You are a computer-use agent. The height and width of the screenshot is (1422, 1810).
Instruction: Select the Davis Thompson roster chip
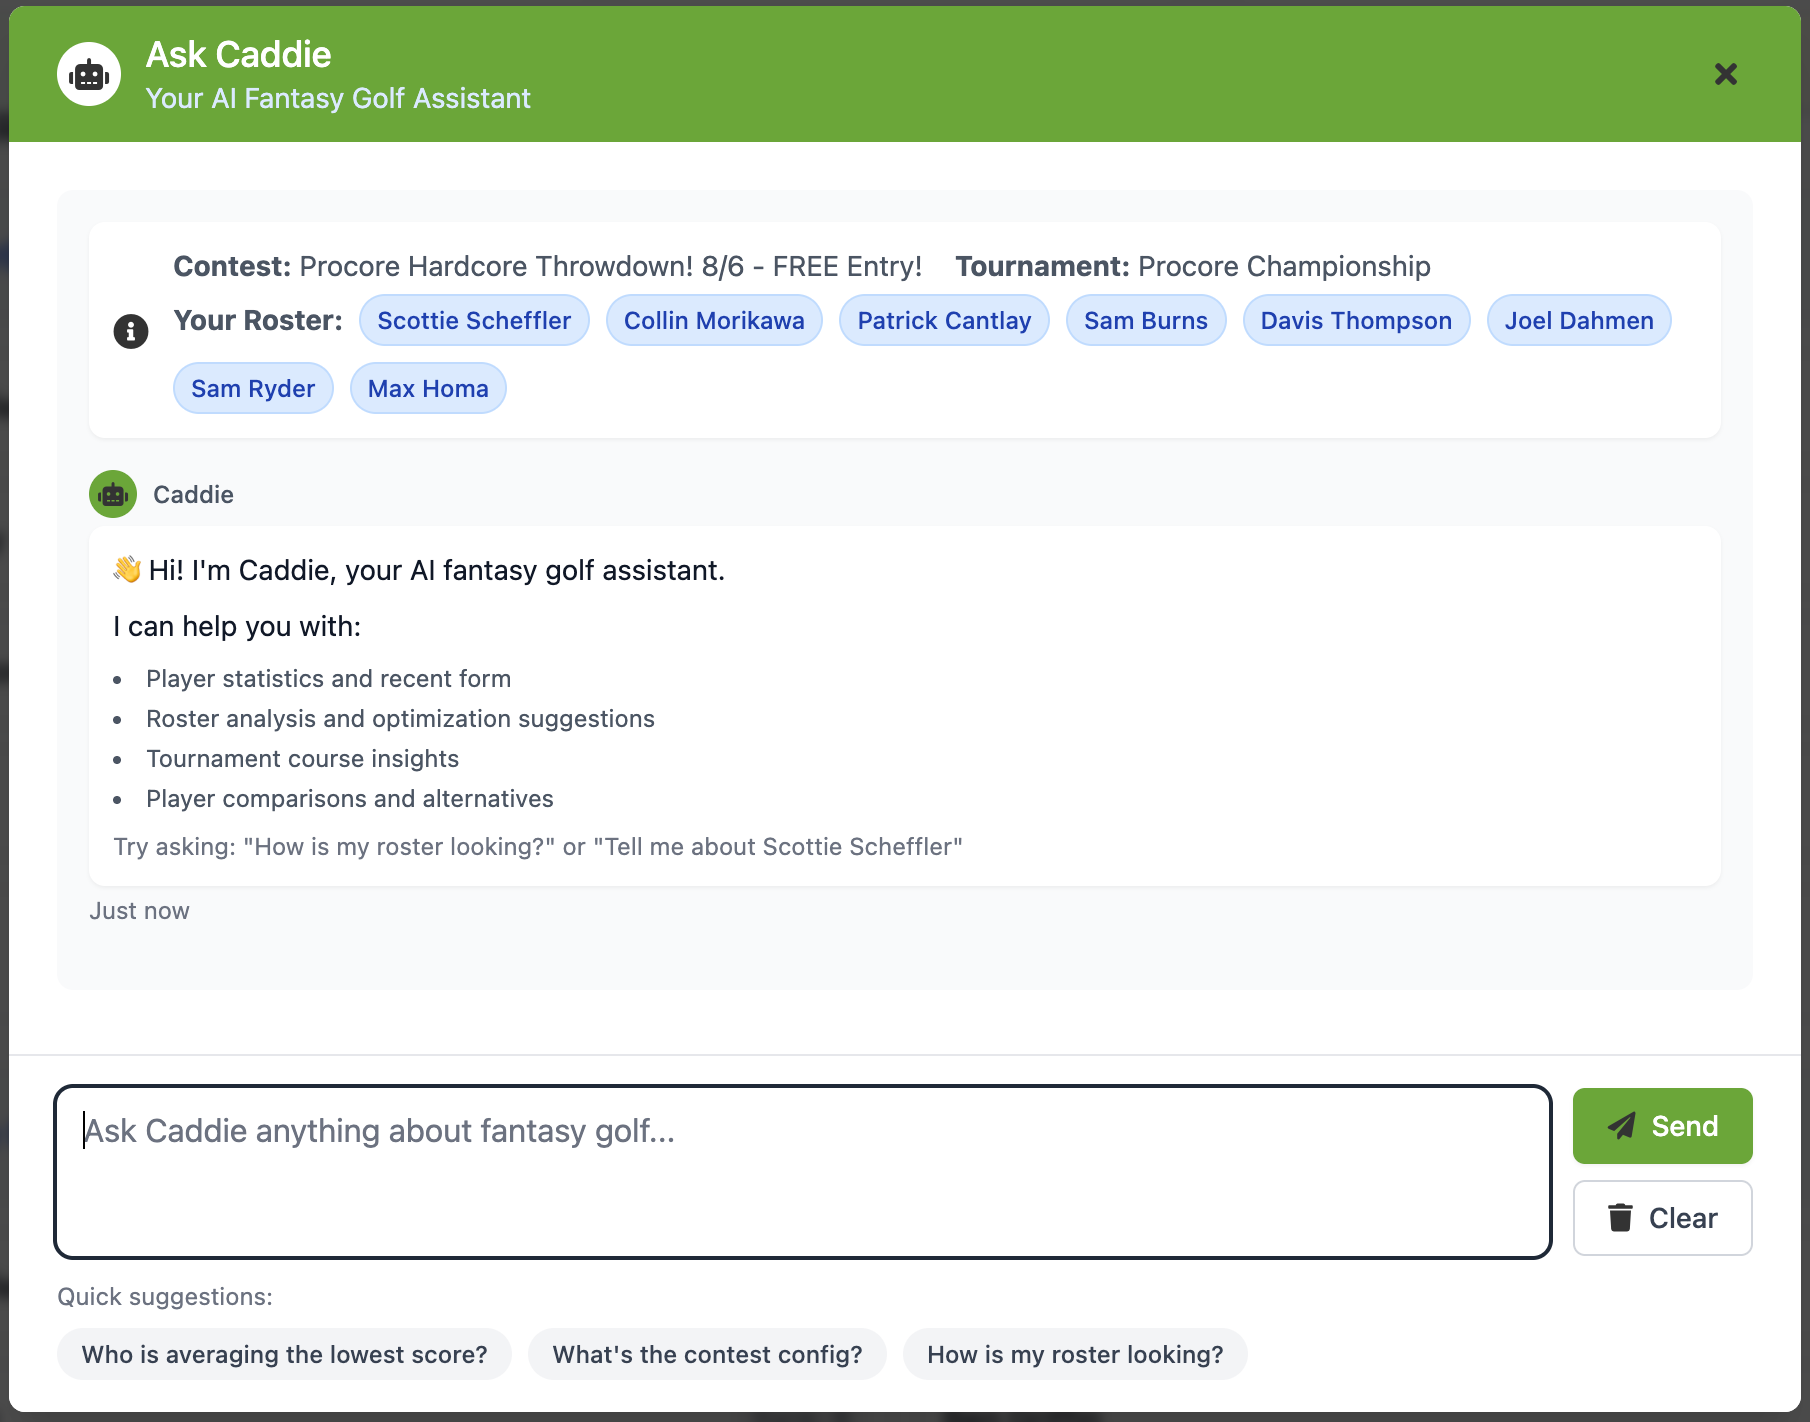click(x=1356, y=320)
